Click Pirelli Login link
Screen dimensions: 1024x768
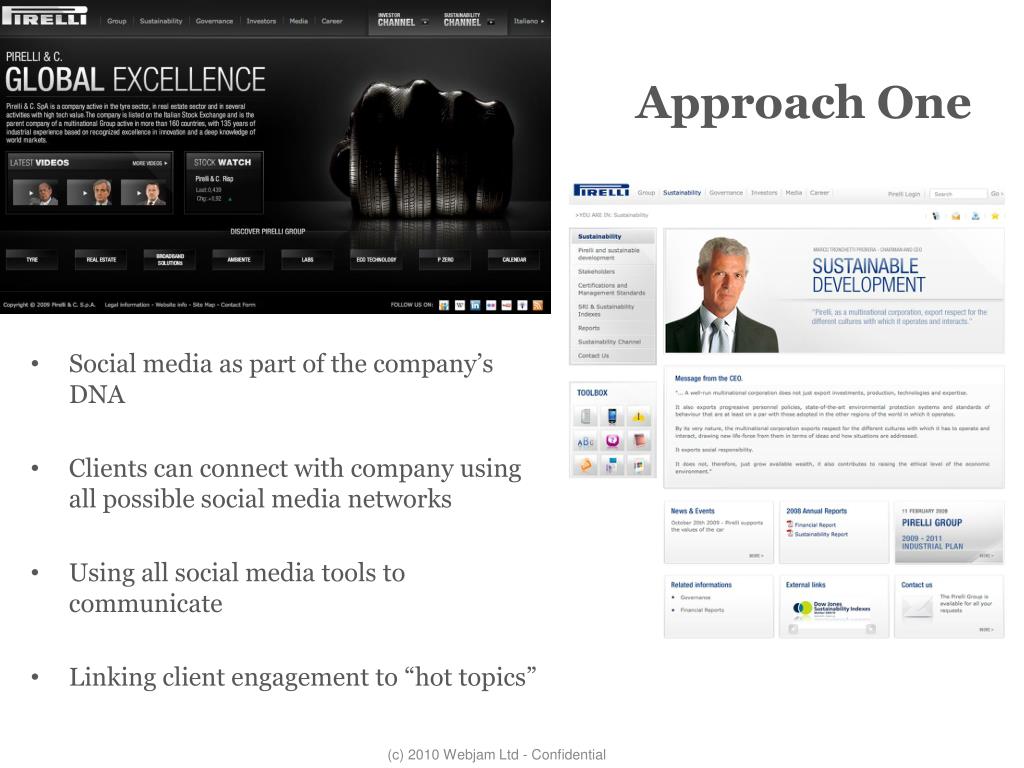pyautogui.click(x=904, y=194)
